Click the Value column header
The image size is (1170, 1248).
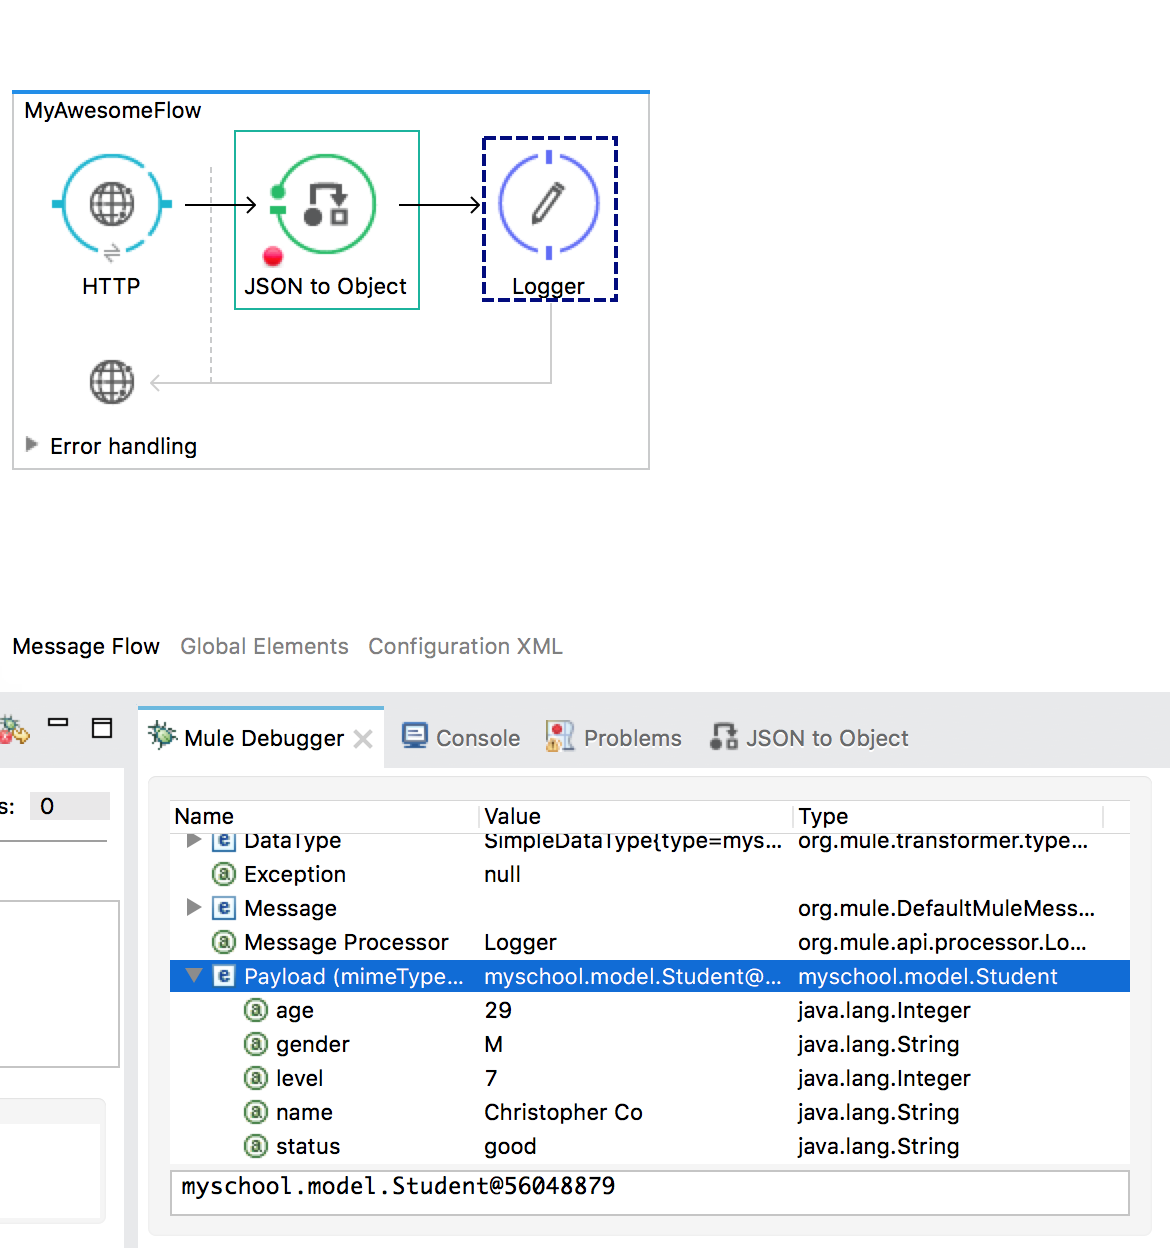coord(512,816)
